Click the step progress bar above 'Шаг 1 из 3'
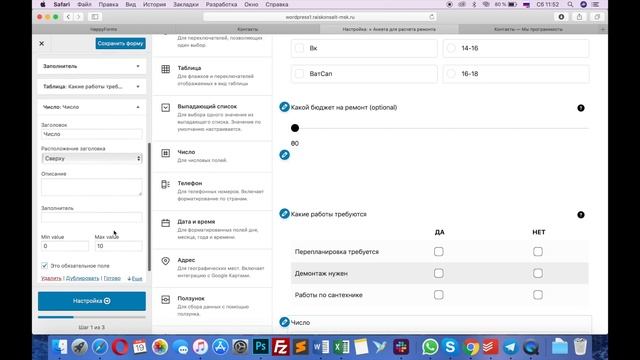The width and height of the screenshot is (640, 360). tap(92, 317)
